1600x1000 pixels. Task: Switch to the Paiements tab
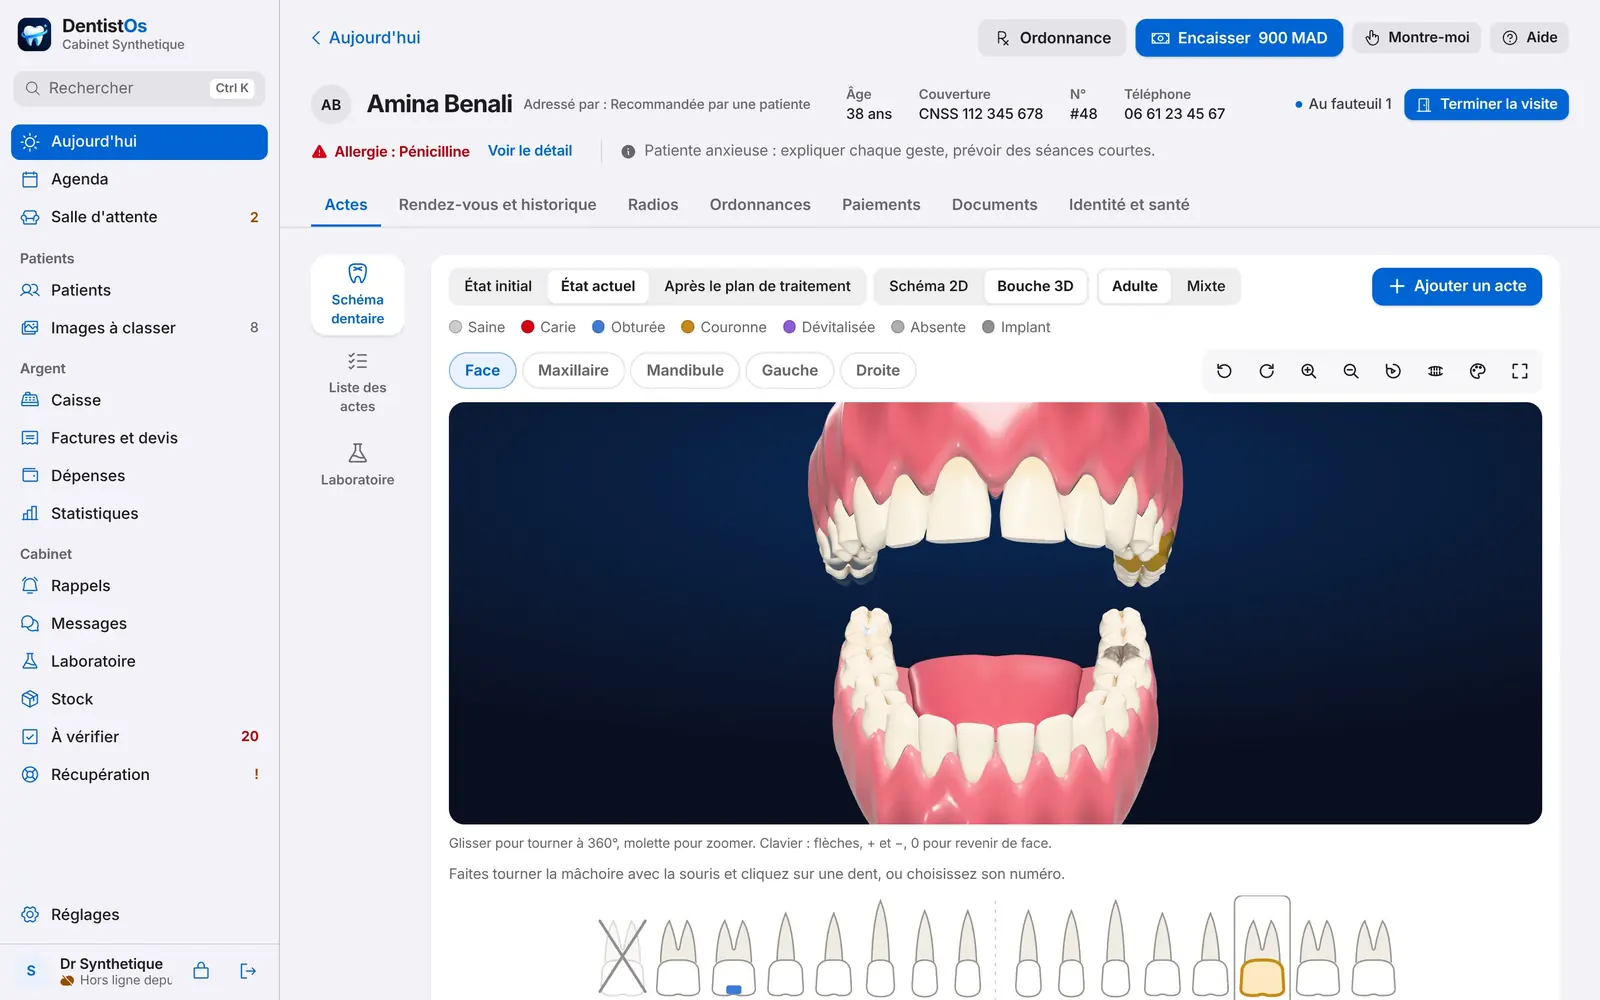tap(881, 205)
